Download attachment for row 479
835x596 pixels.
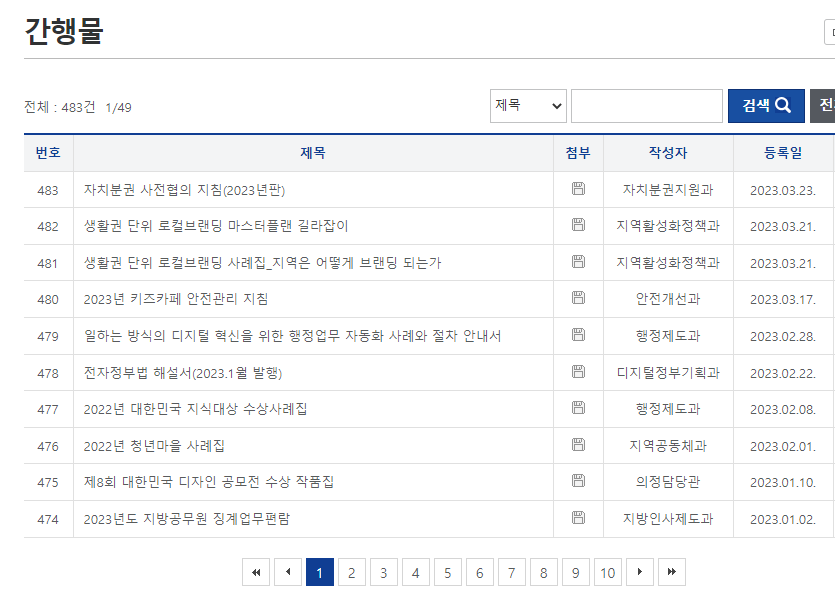(x=578, y=334)
